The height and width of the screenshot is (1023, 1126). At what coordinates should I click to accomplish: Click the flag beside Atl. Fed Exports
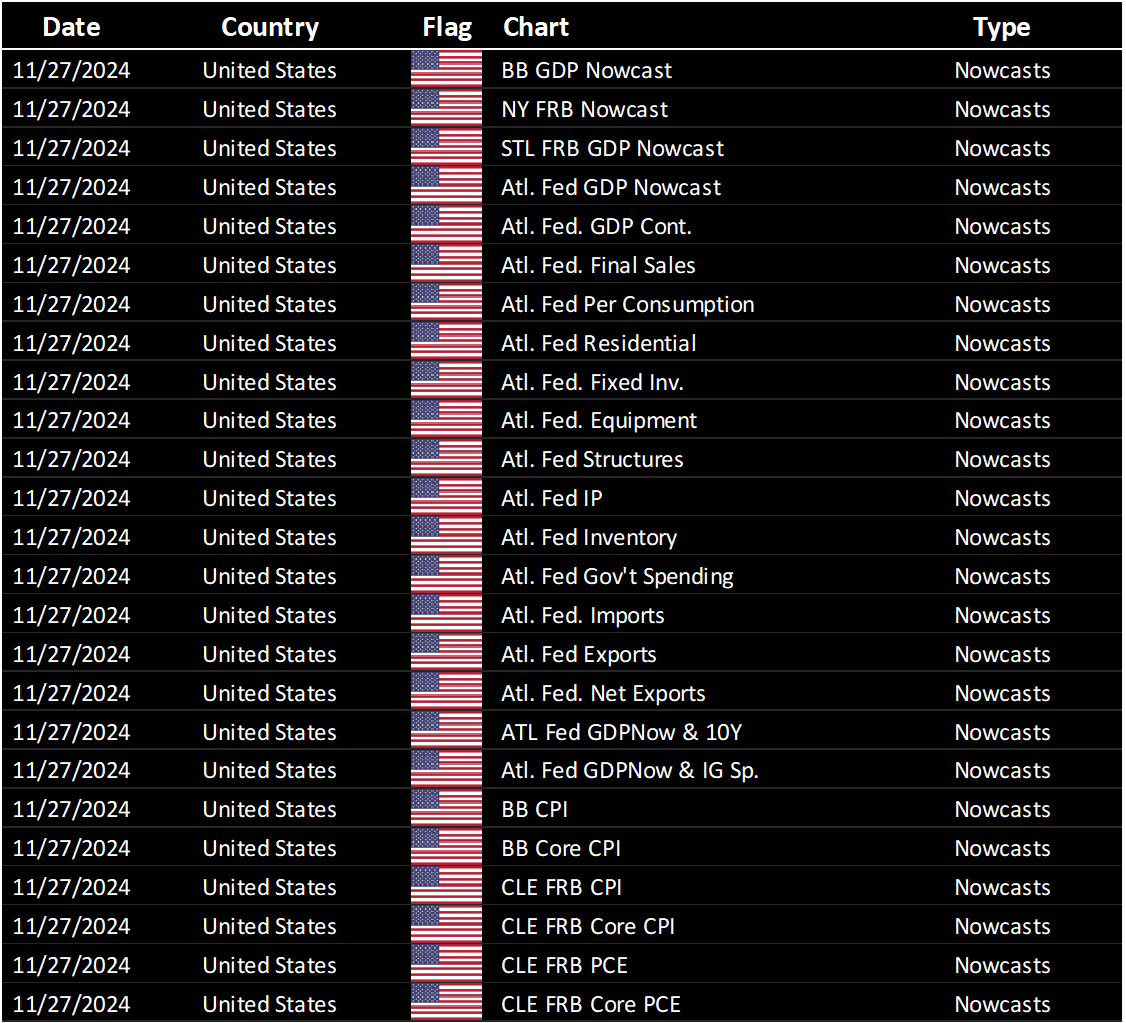(446, 653)
